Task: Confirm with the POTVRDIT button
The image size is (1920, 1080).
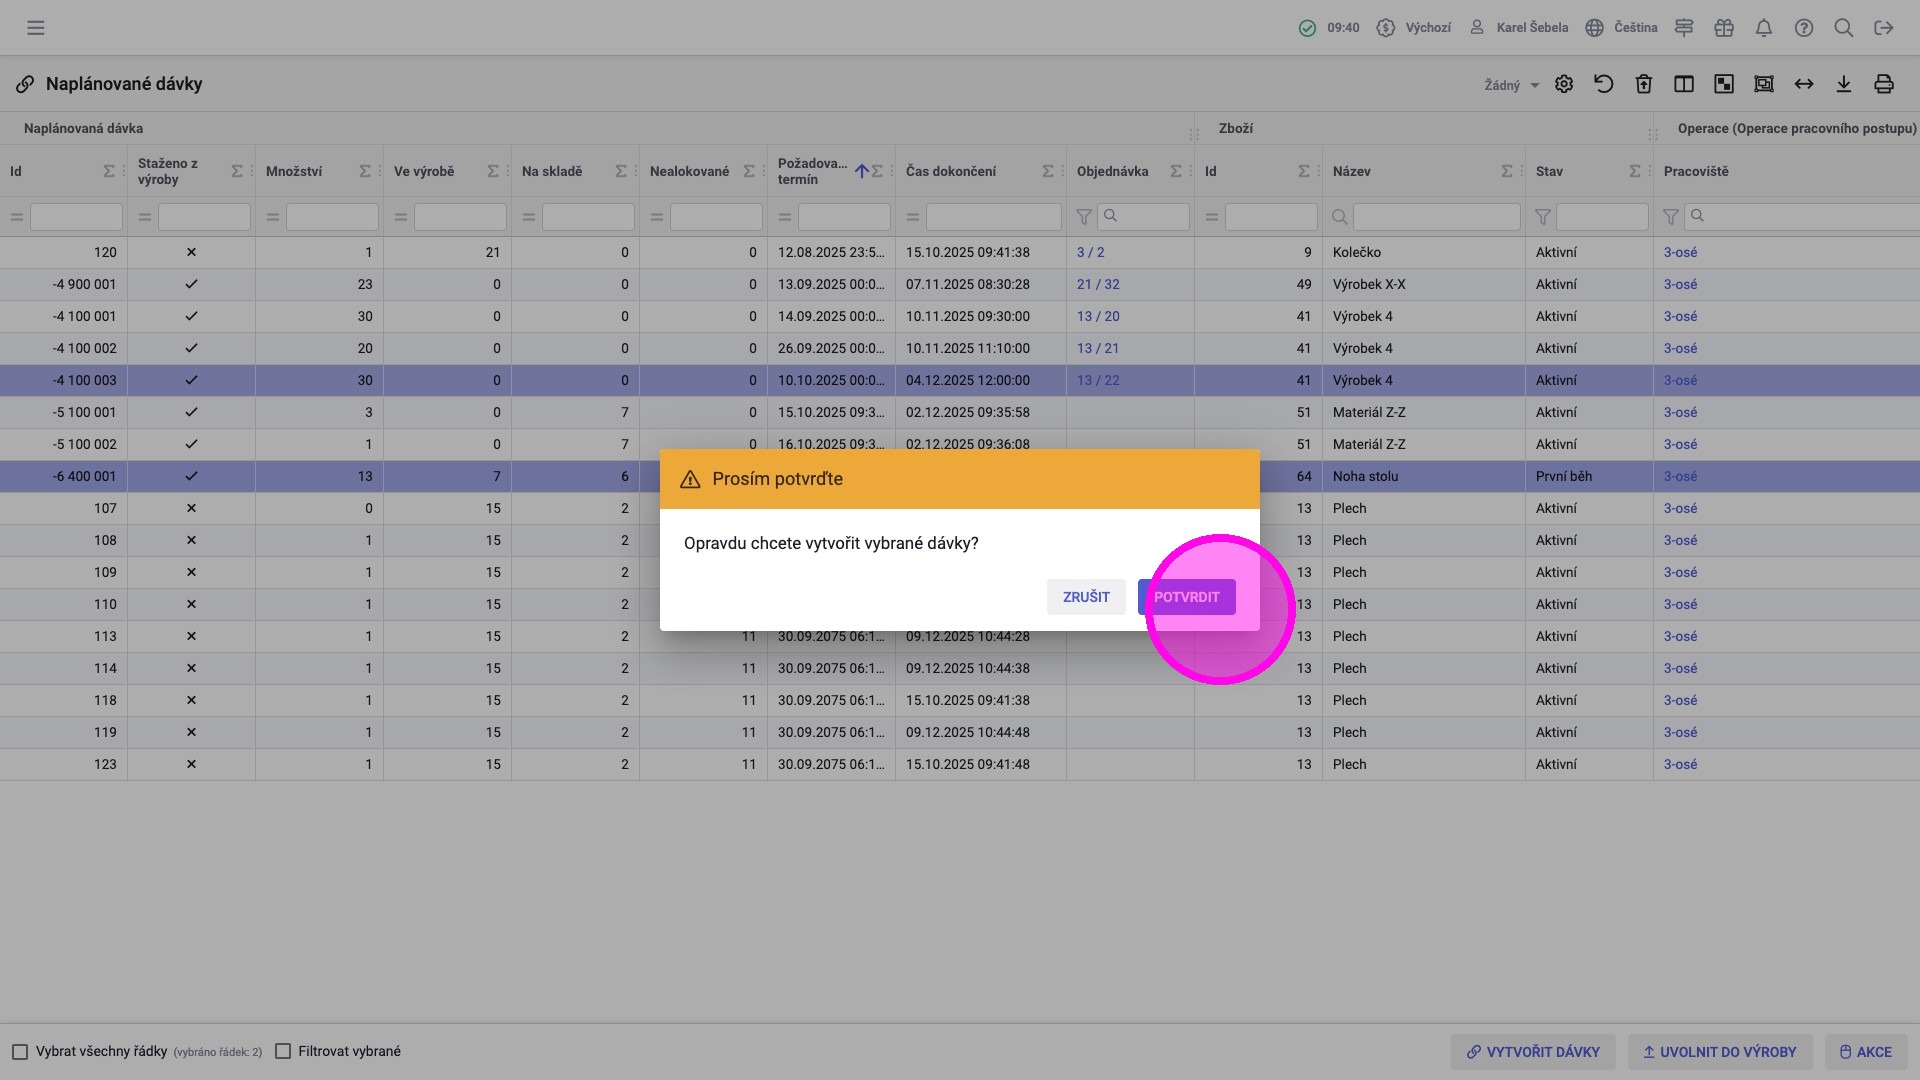Action: (1186, 597)
